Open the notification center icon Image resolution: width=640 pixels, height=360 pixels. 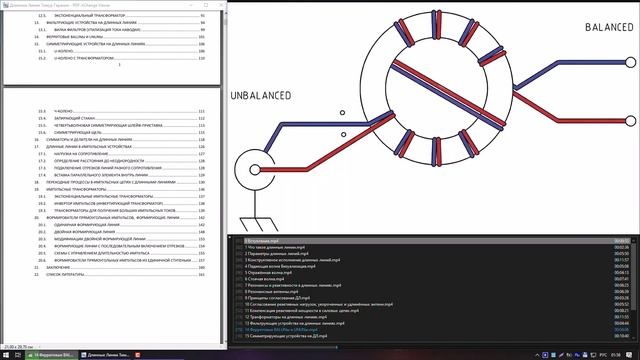[629, 355]
